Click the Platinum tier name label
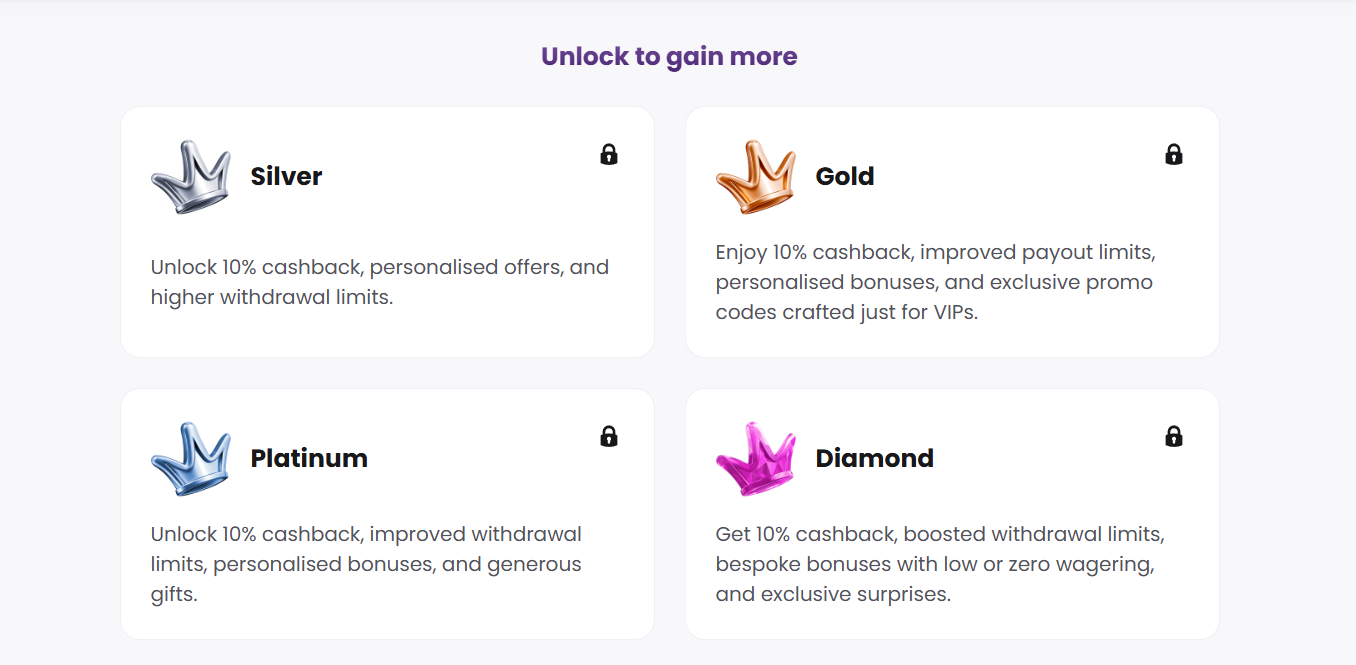1356x665 pixels. (x=309, y=458)
